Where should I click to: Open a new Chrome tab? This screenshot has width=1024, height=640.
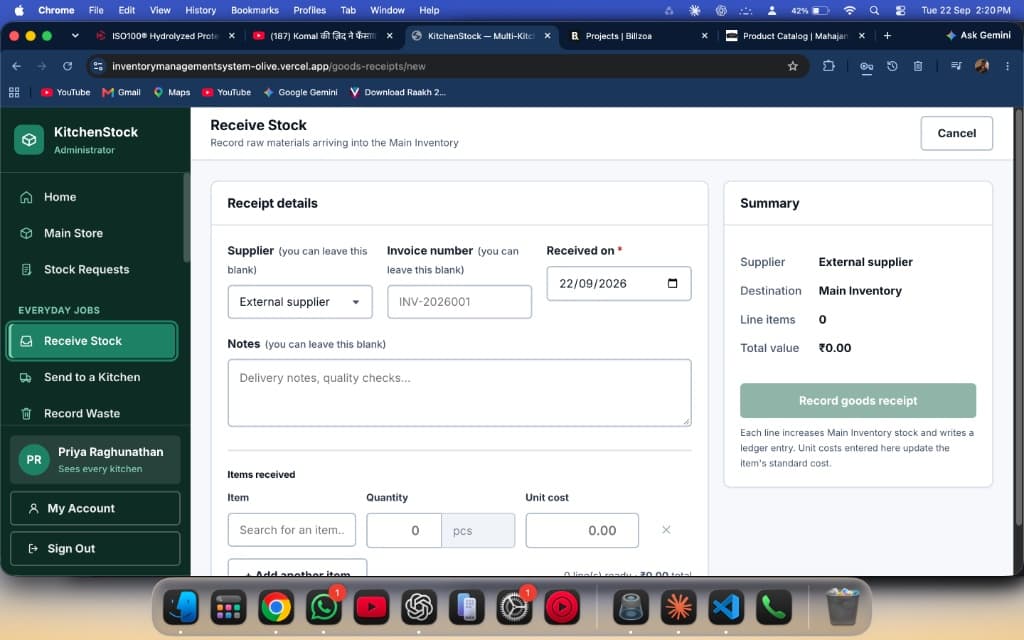click(x=887, y=36)
